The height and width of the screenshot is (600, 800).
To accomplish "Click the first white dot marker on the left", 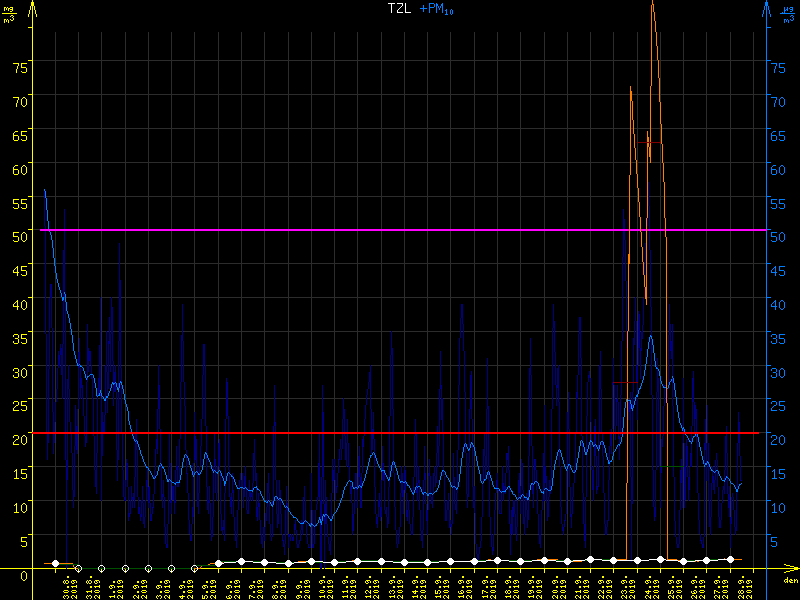I will point(56,564).
